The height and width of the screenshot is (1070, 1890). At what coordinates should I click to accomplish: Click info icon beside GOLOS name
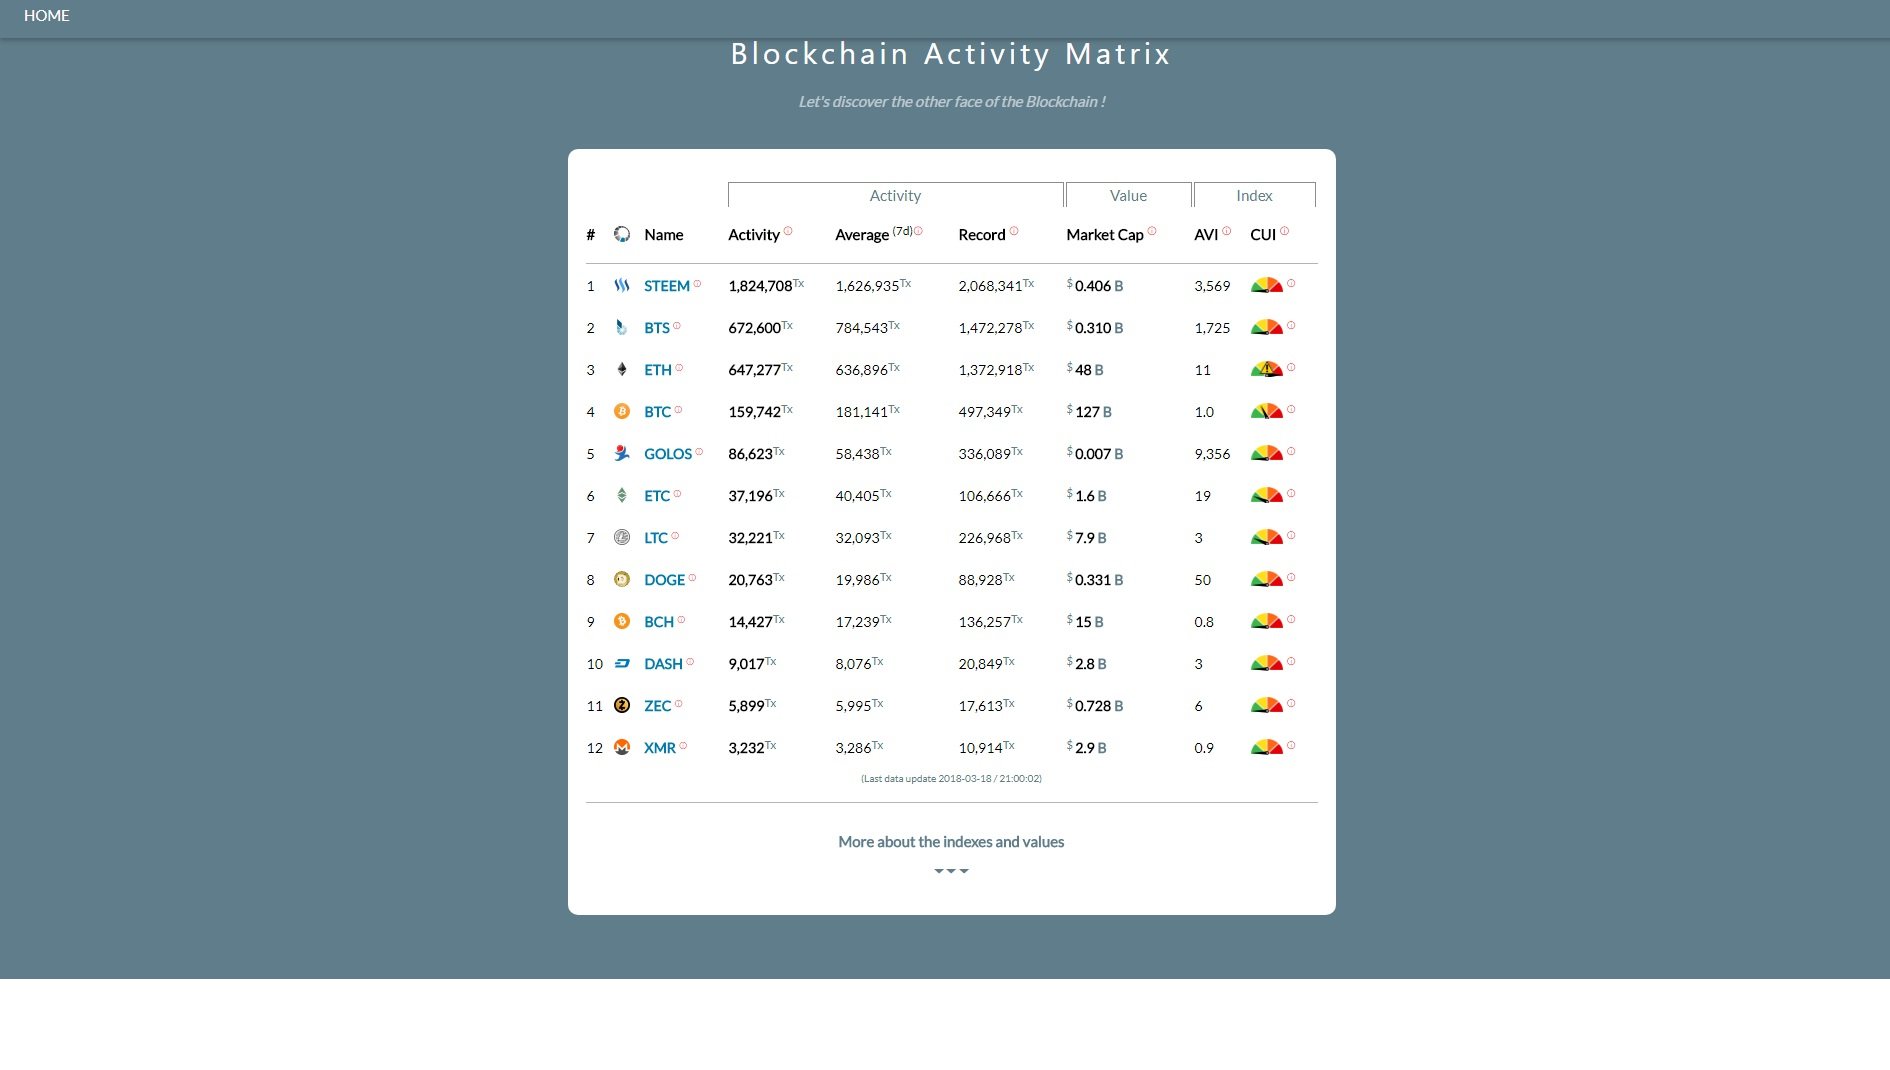(699, 452)
